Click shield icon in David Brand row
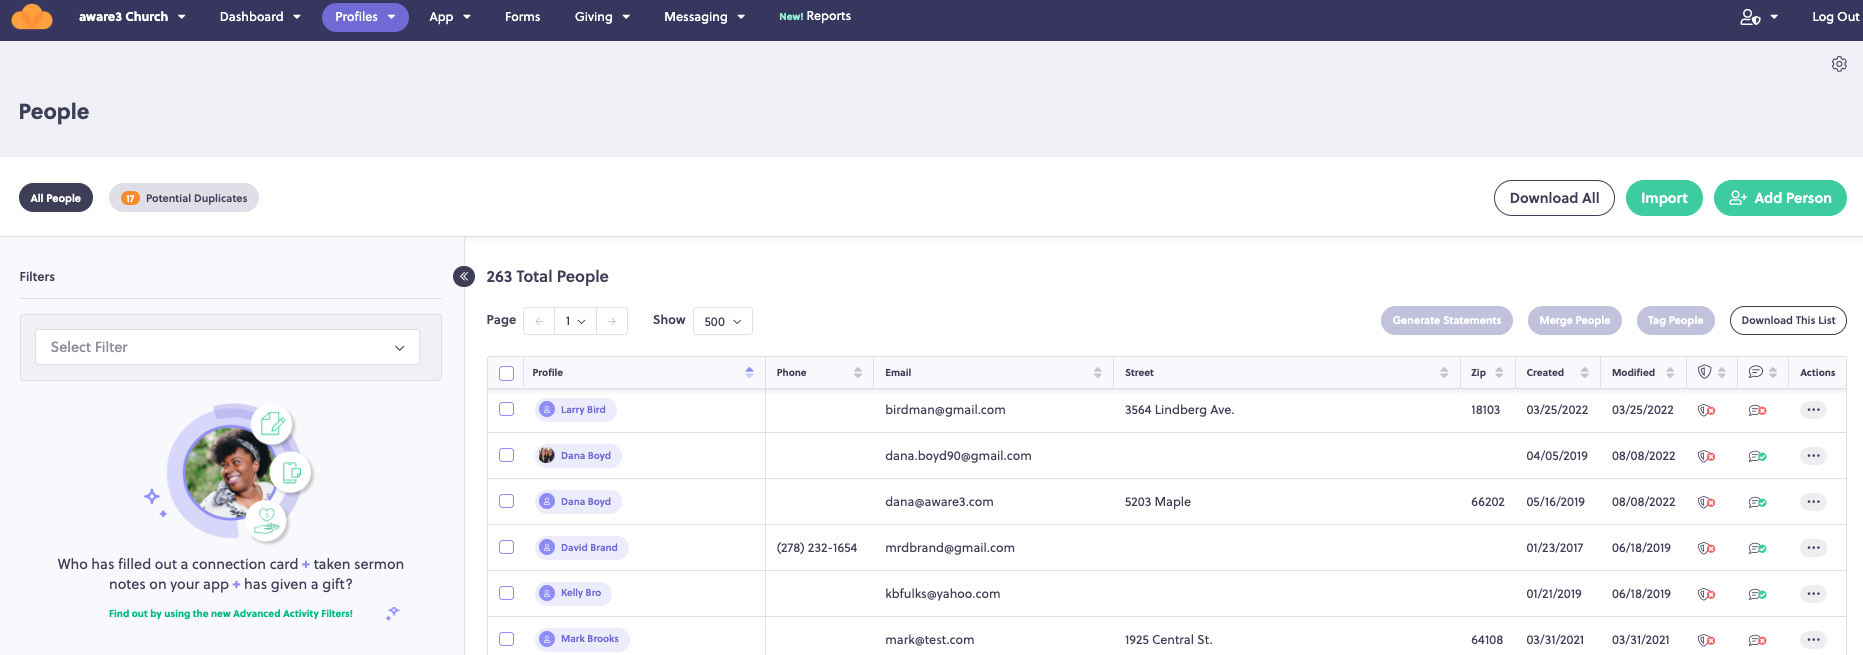The width and height of the screenshot is (1863, 655). click(1707, 548)
